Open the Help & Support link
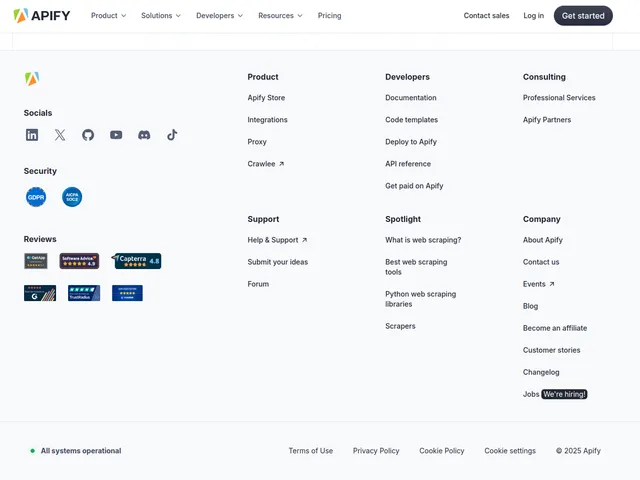640x480 pixels. tap(273, 240)
